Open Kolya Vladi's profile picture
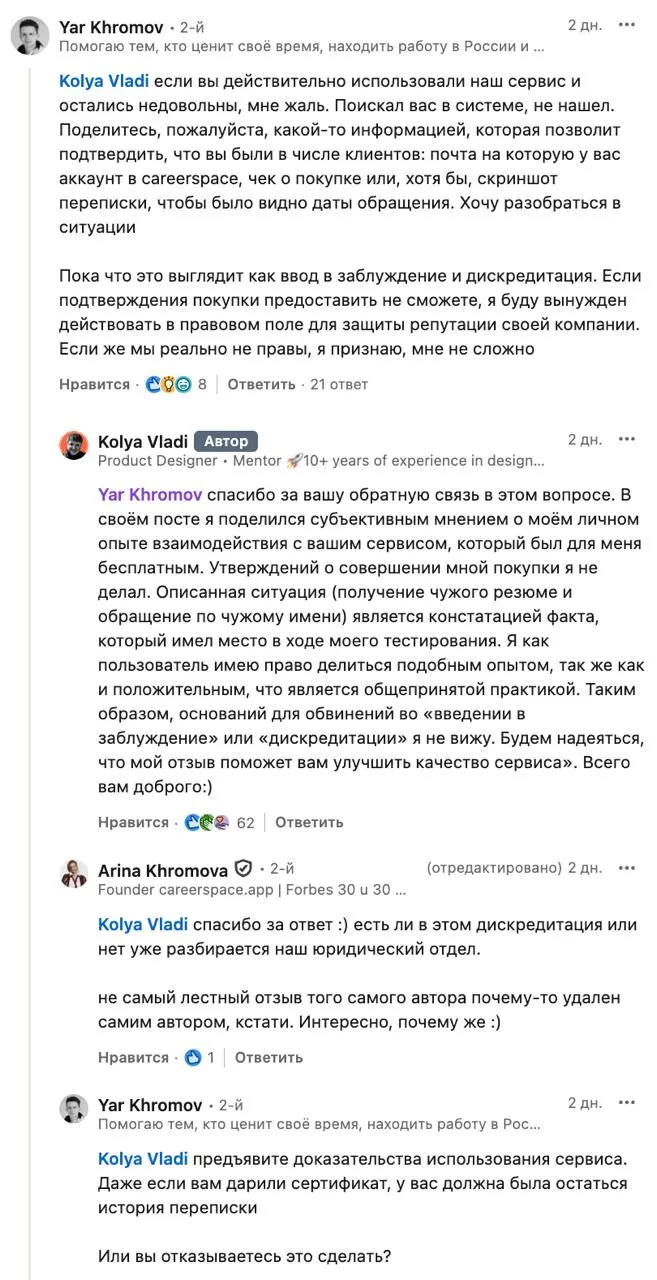Viewport: 657px width, 1280px height. [x=74, y=445]
